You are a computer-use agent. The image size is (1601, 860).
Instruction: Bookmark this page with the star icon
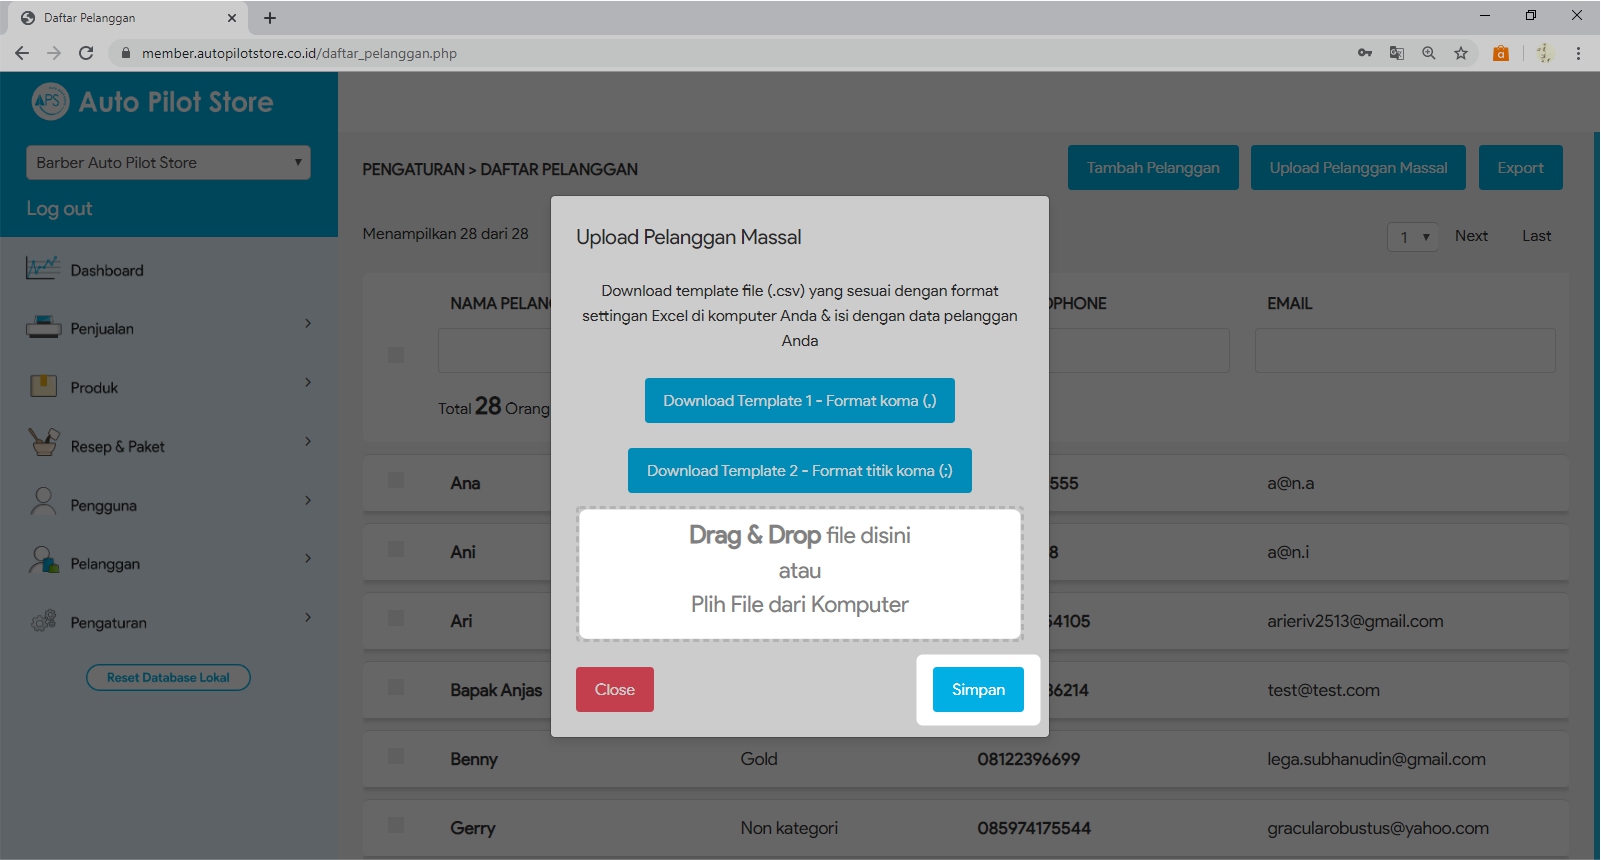point(1461,53)
